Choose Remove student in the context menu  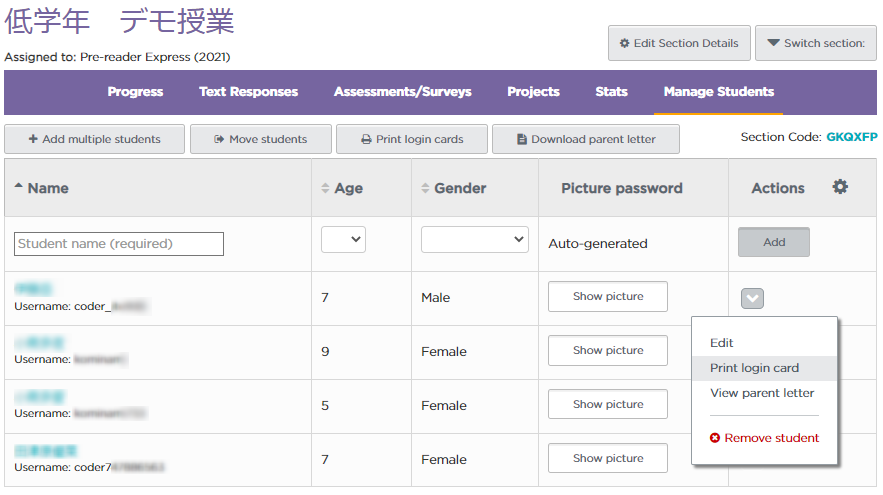tap(764, 438)
